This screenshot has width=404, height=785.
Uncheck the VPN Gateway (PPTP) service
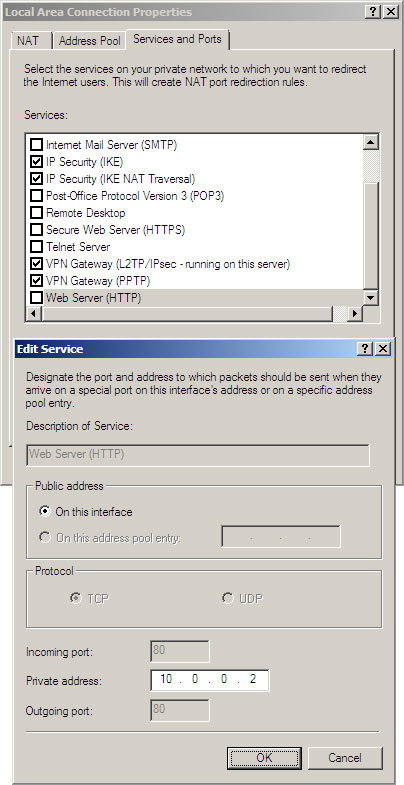click(37, 280)
